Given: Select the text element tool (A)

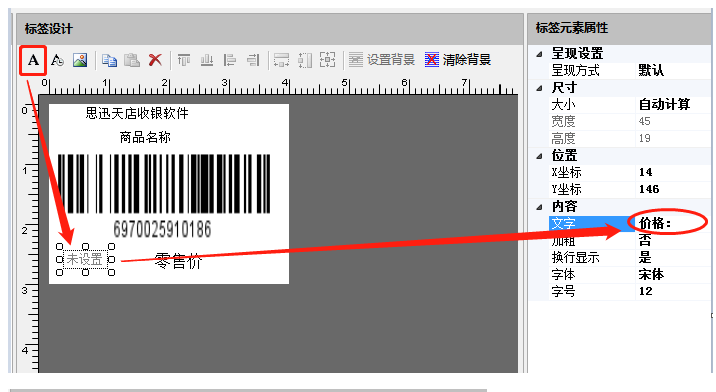Looking at the screenshot, I should pyautogui.click(x=33, y=60).
